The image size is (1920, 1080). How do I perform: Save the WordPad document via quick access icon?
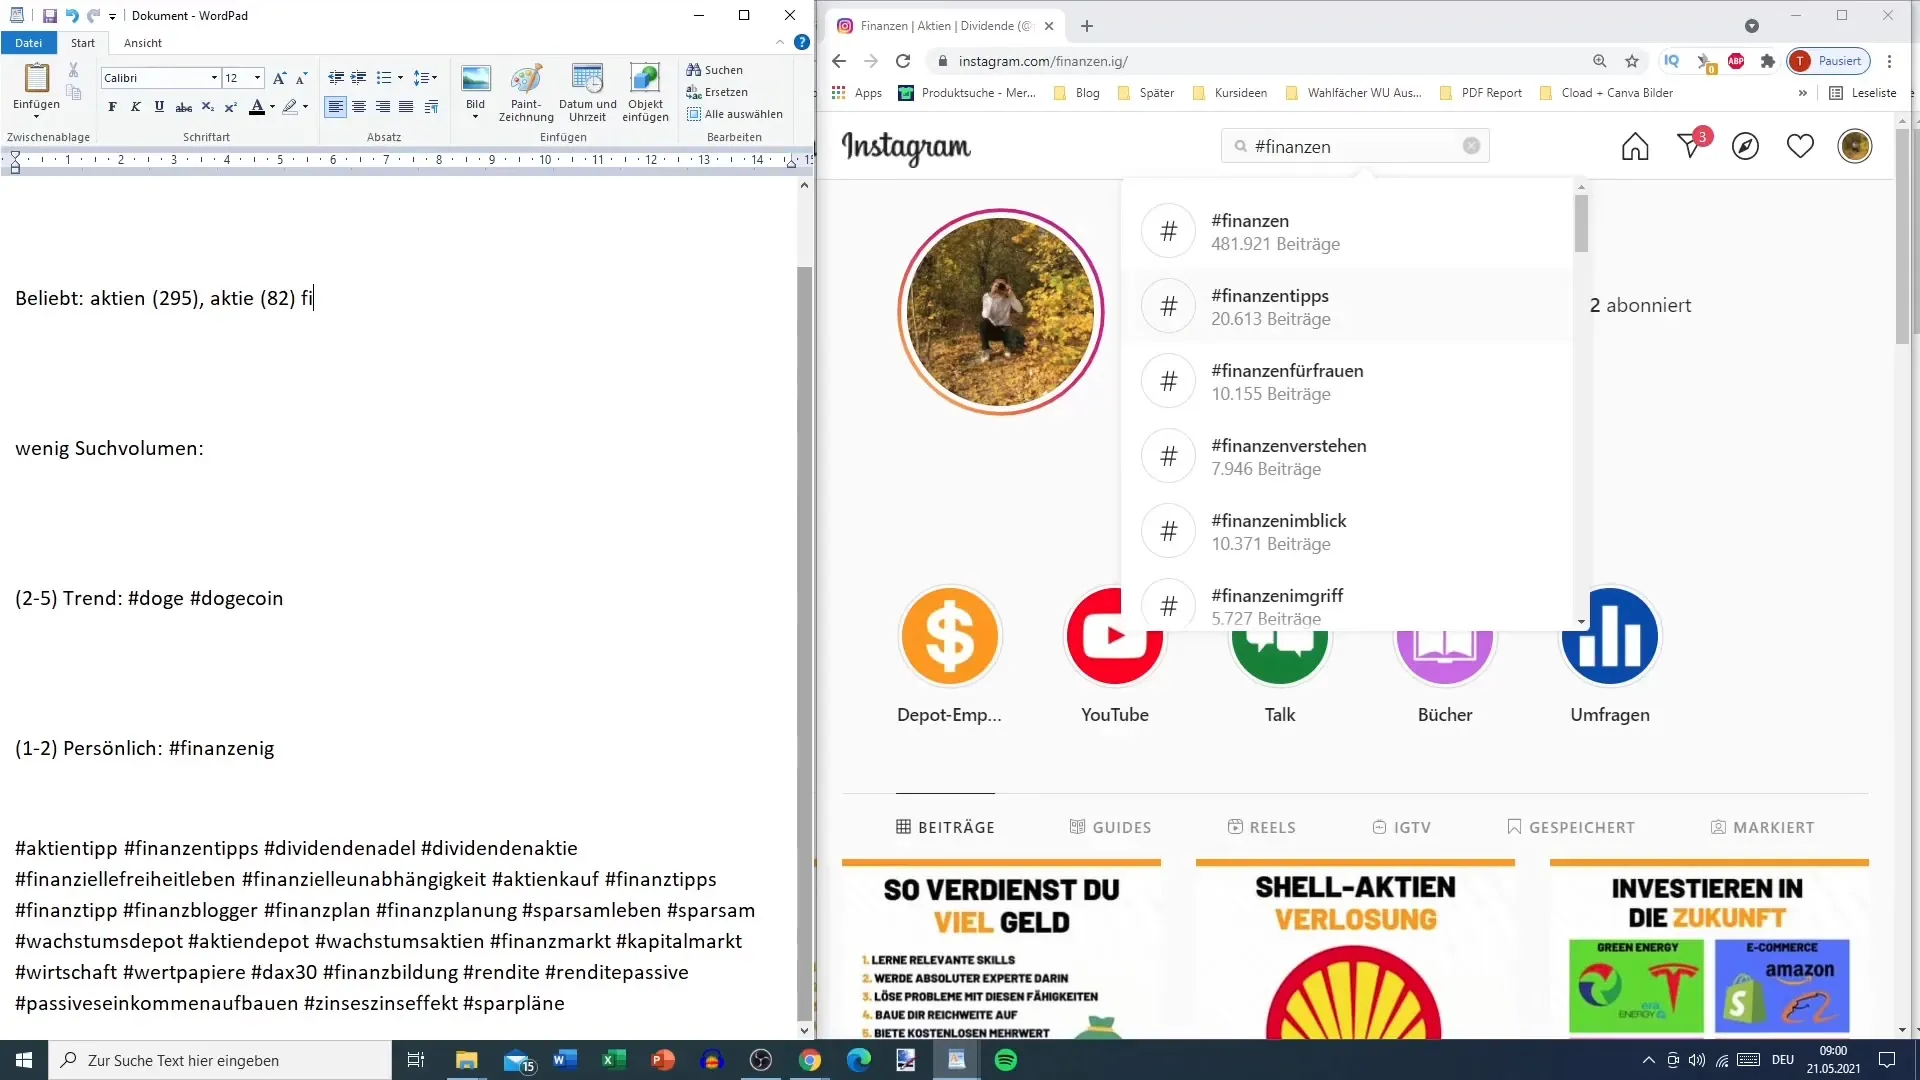(49, 16)
